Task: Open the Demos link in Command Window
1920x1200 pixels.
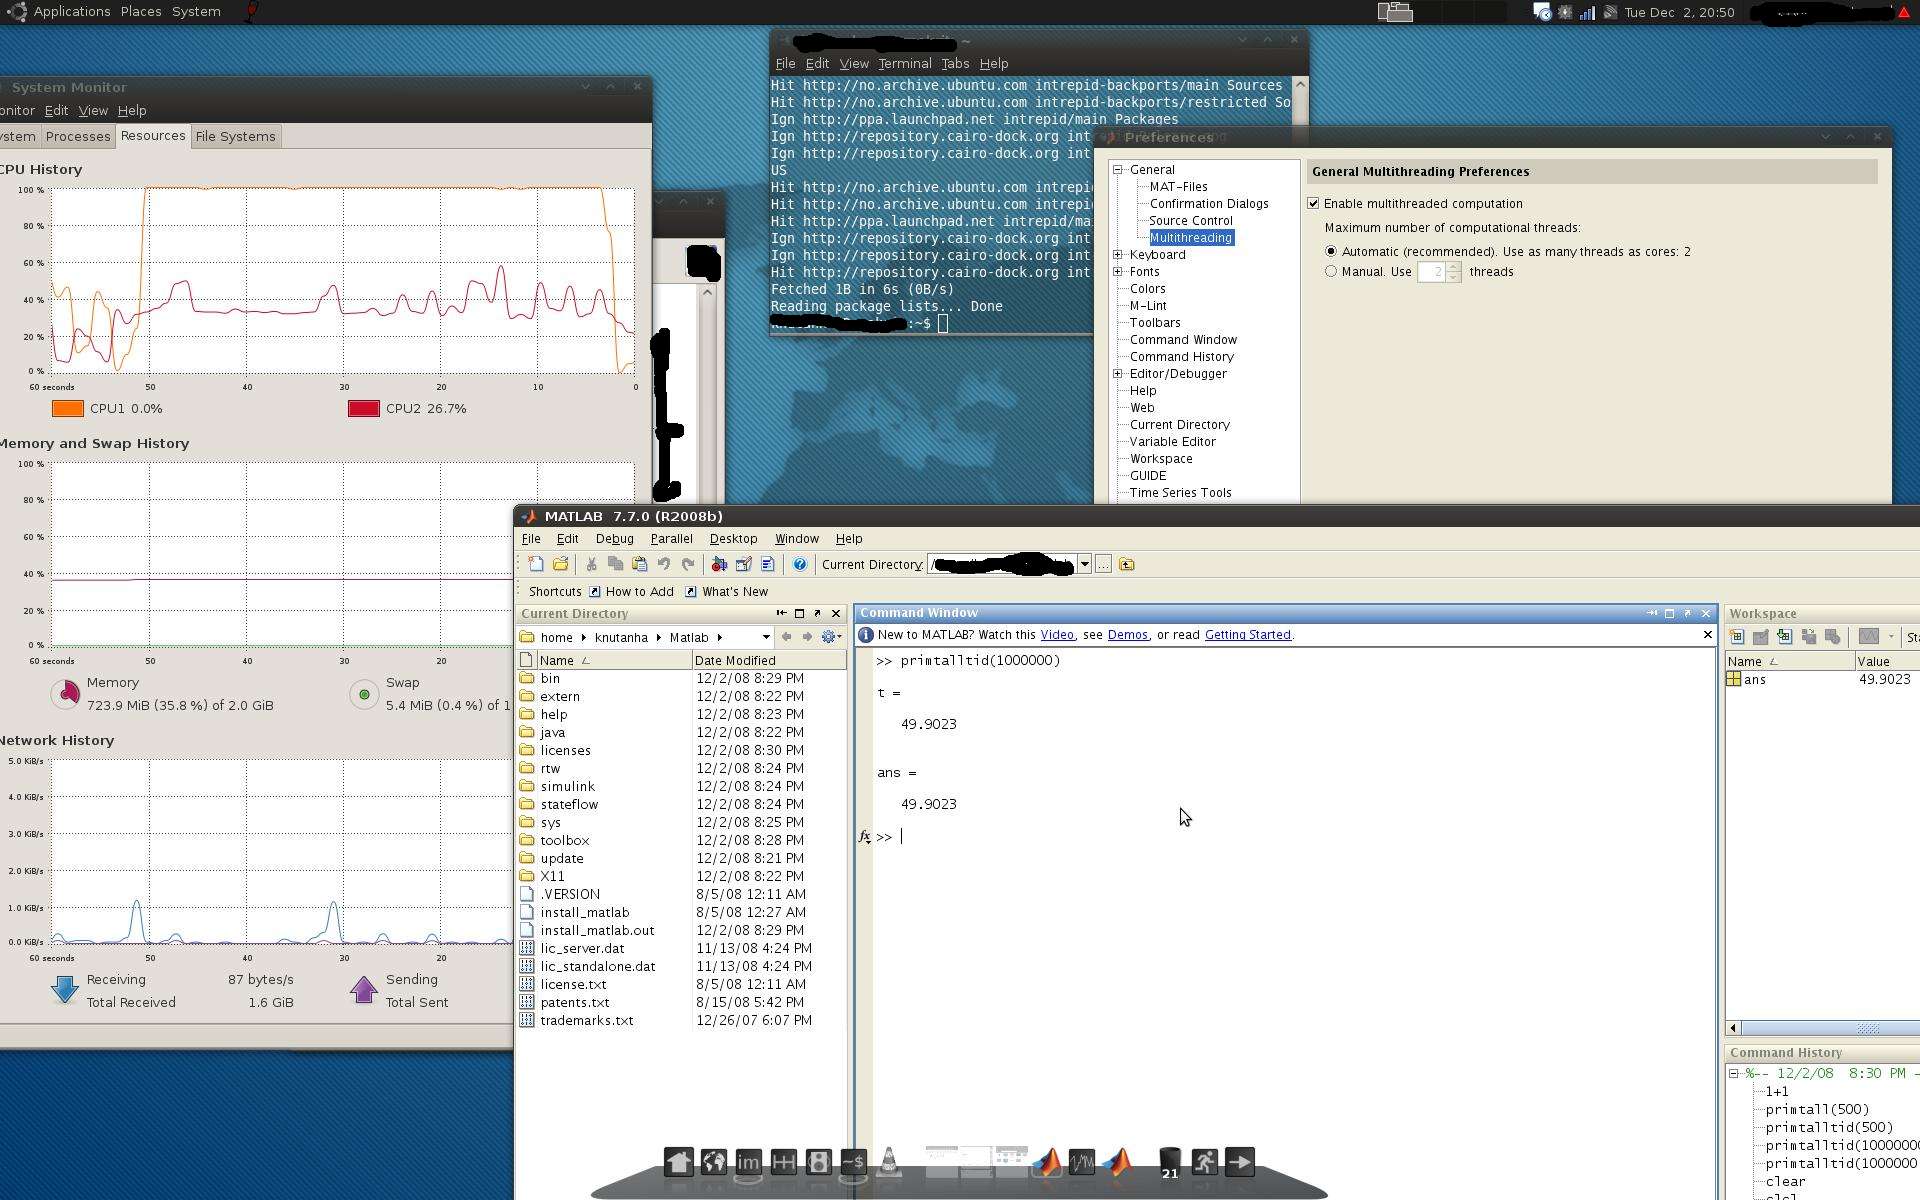Action: pos(1127,635)
